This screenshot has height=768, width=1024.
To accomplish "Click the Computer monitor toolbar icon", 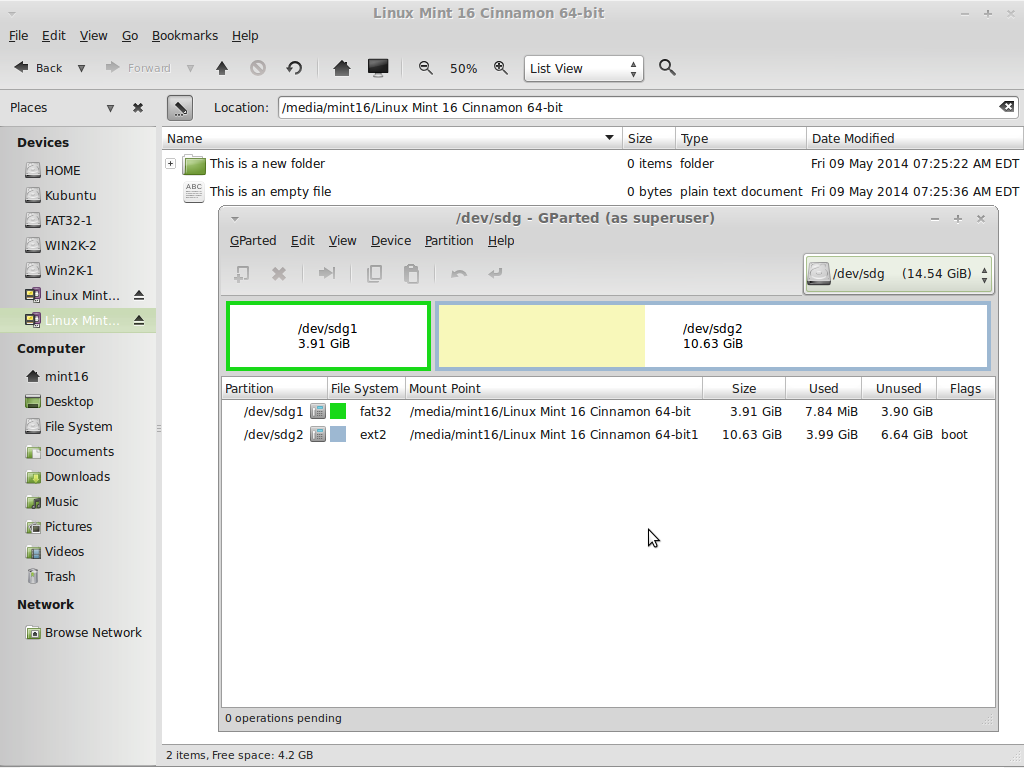I will pos(378,68).
